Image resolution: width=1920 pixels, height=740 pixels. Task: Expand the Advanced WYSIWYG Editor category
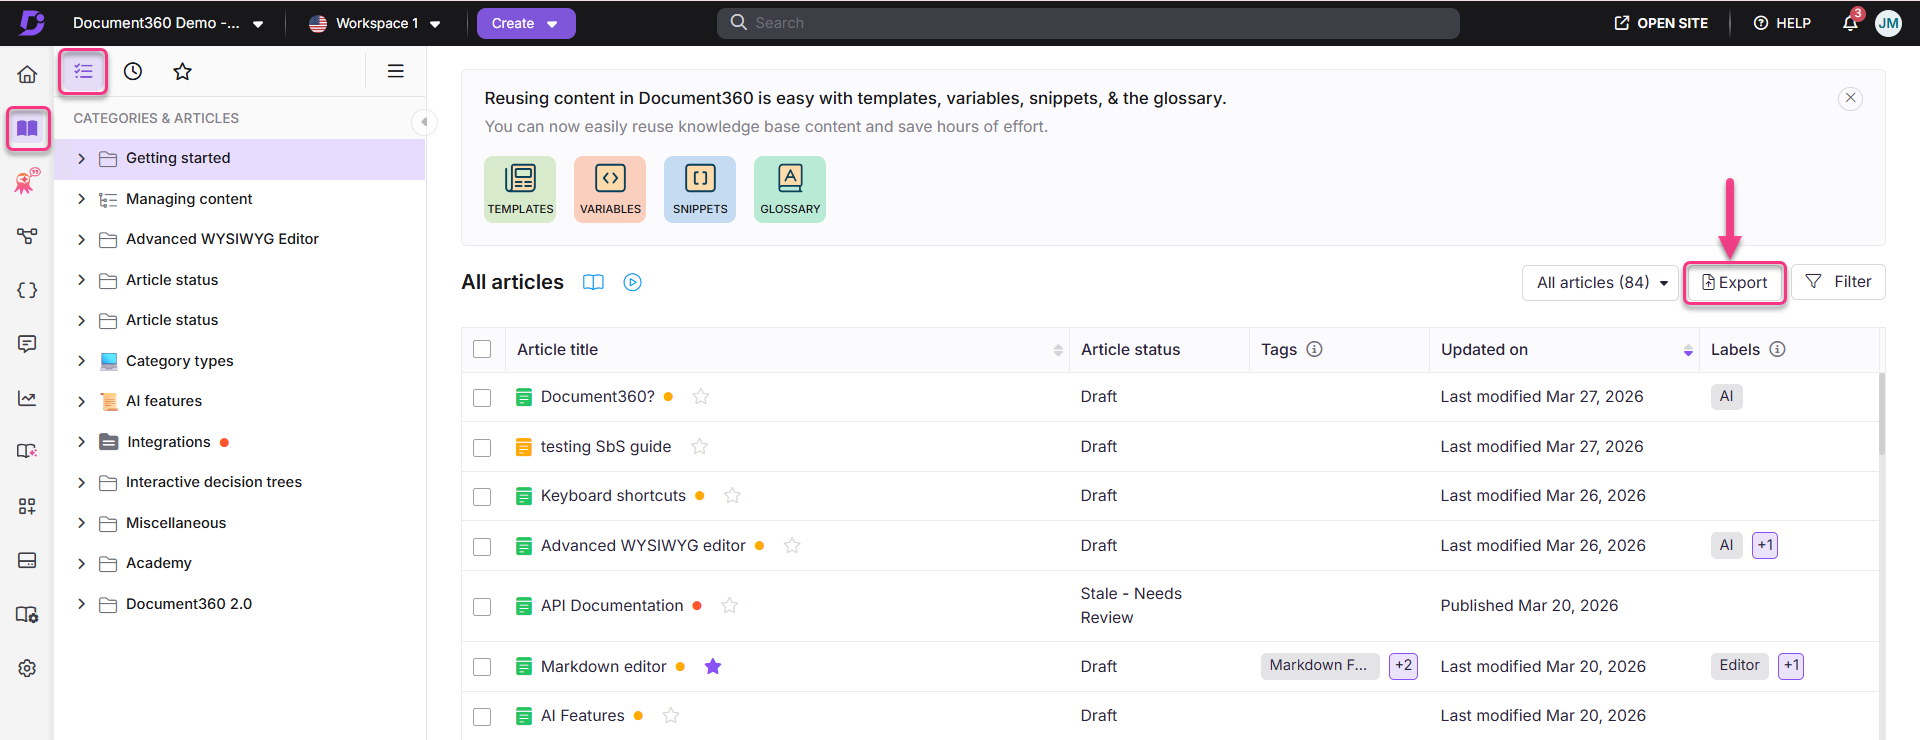[81, 239]
